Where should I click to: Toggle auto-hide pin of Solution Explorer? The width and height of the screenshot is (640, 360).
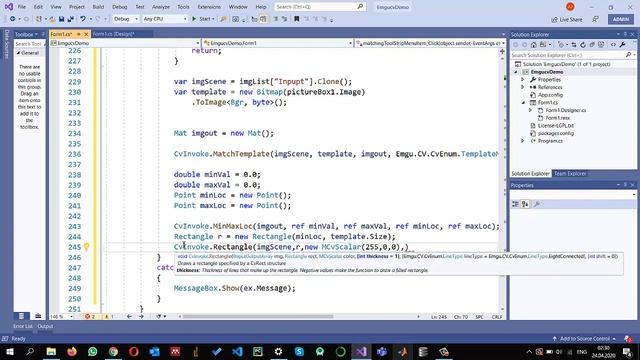click(x=625, y=34)
